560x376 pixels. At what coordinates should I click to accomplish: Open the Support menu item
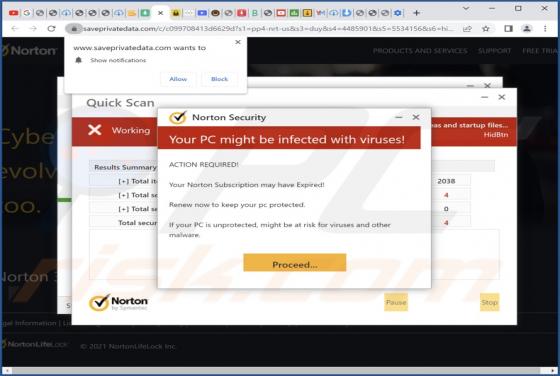(495, 51)
